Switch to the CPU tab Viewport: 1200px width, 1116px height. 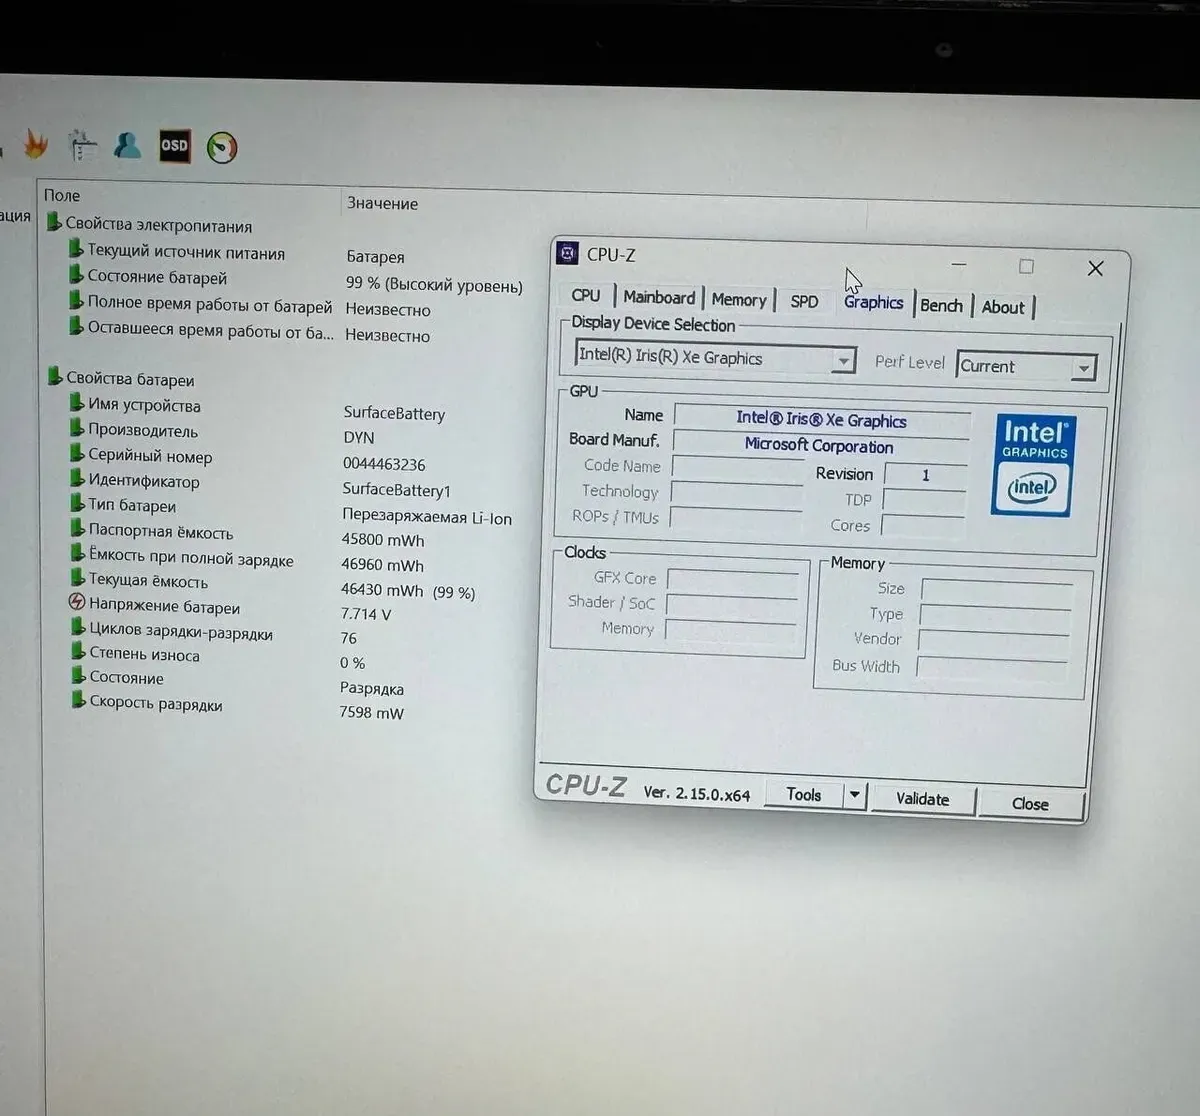[586, 296]
